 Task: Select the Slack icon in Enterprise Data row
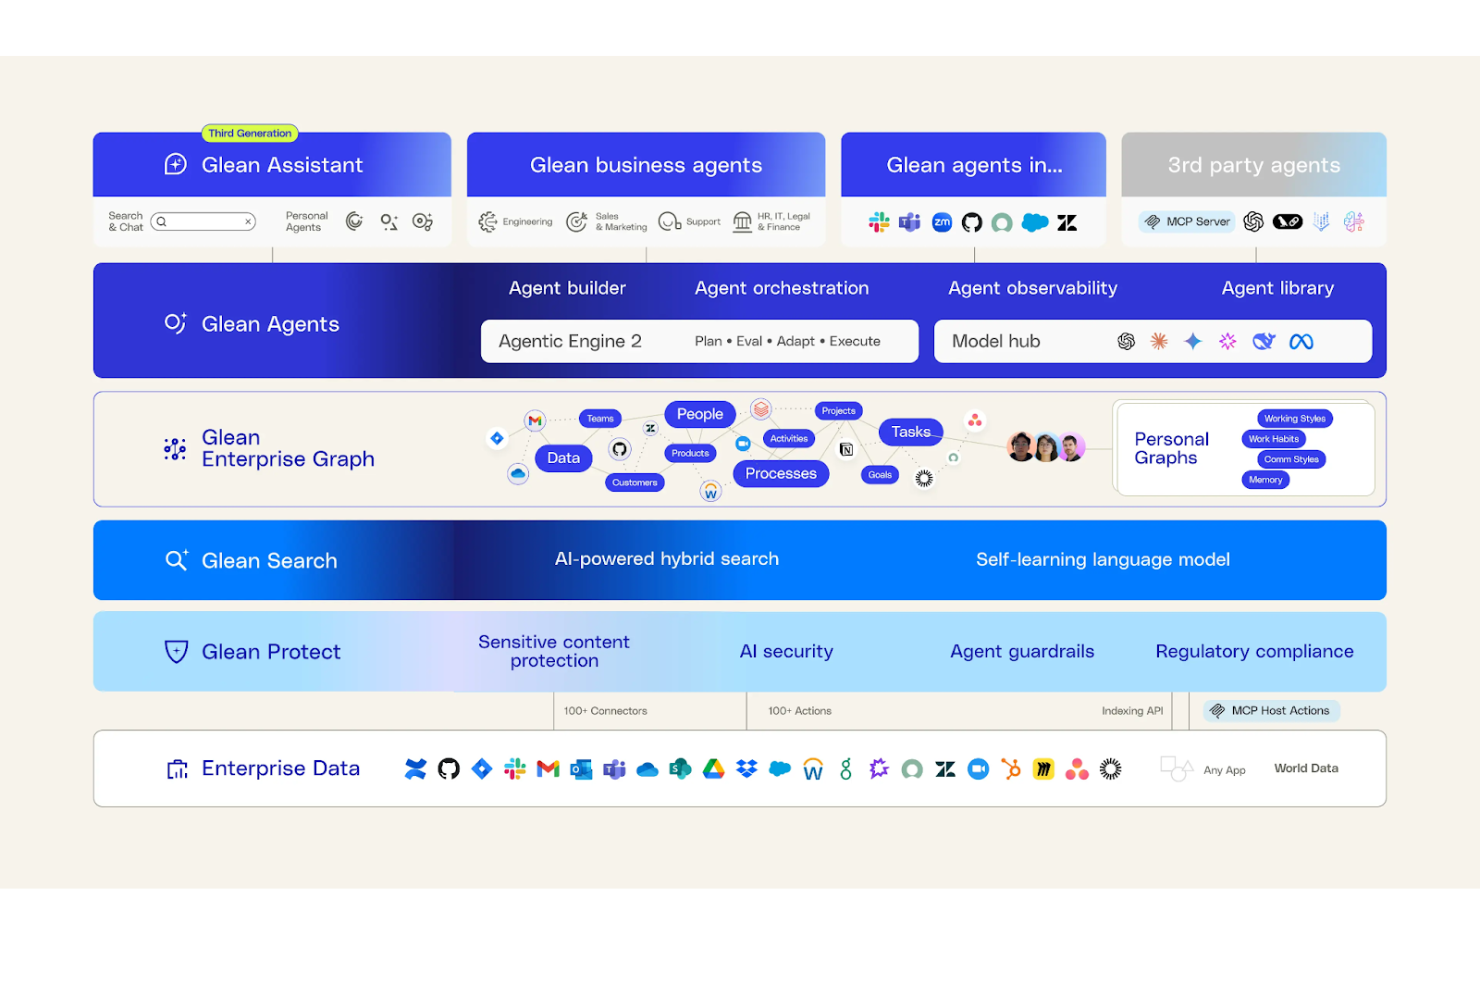pyautogui.click(x=515, y=769)
